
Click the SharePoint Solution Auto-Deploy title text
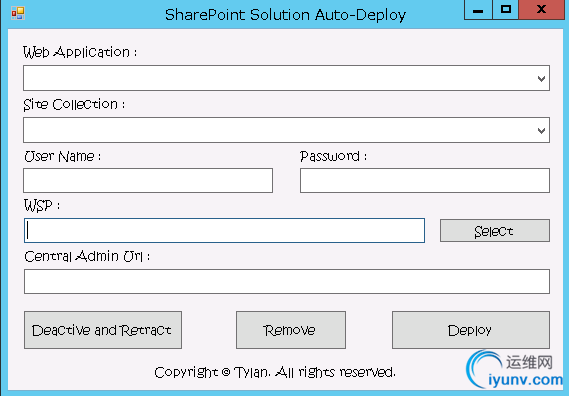pyautogui.click(x=285, y=15)
